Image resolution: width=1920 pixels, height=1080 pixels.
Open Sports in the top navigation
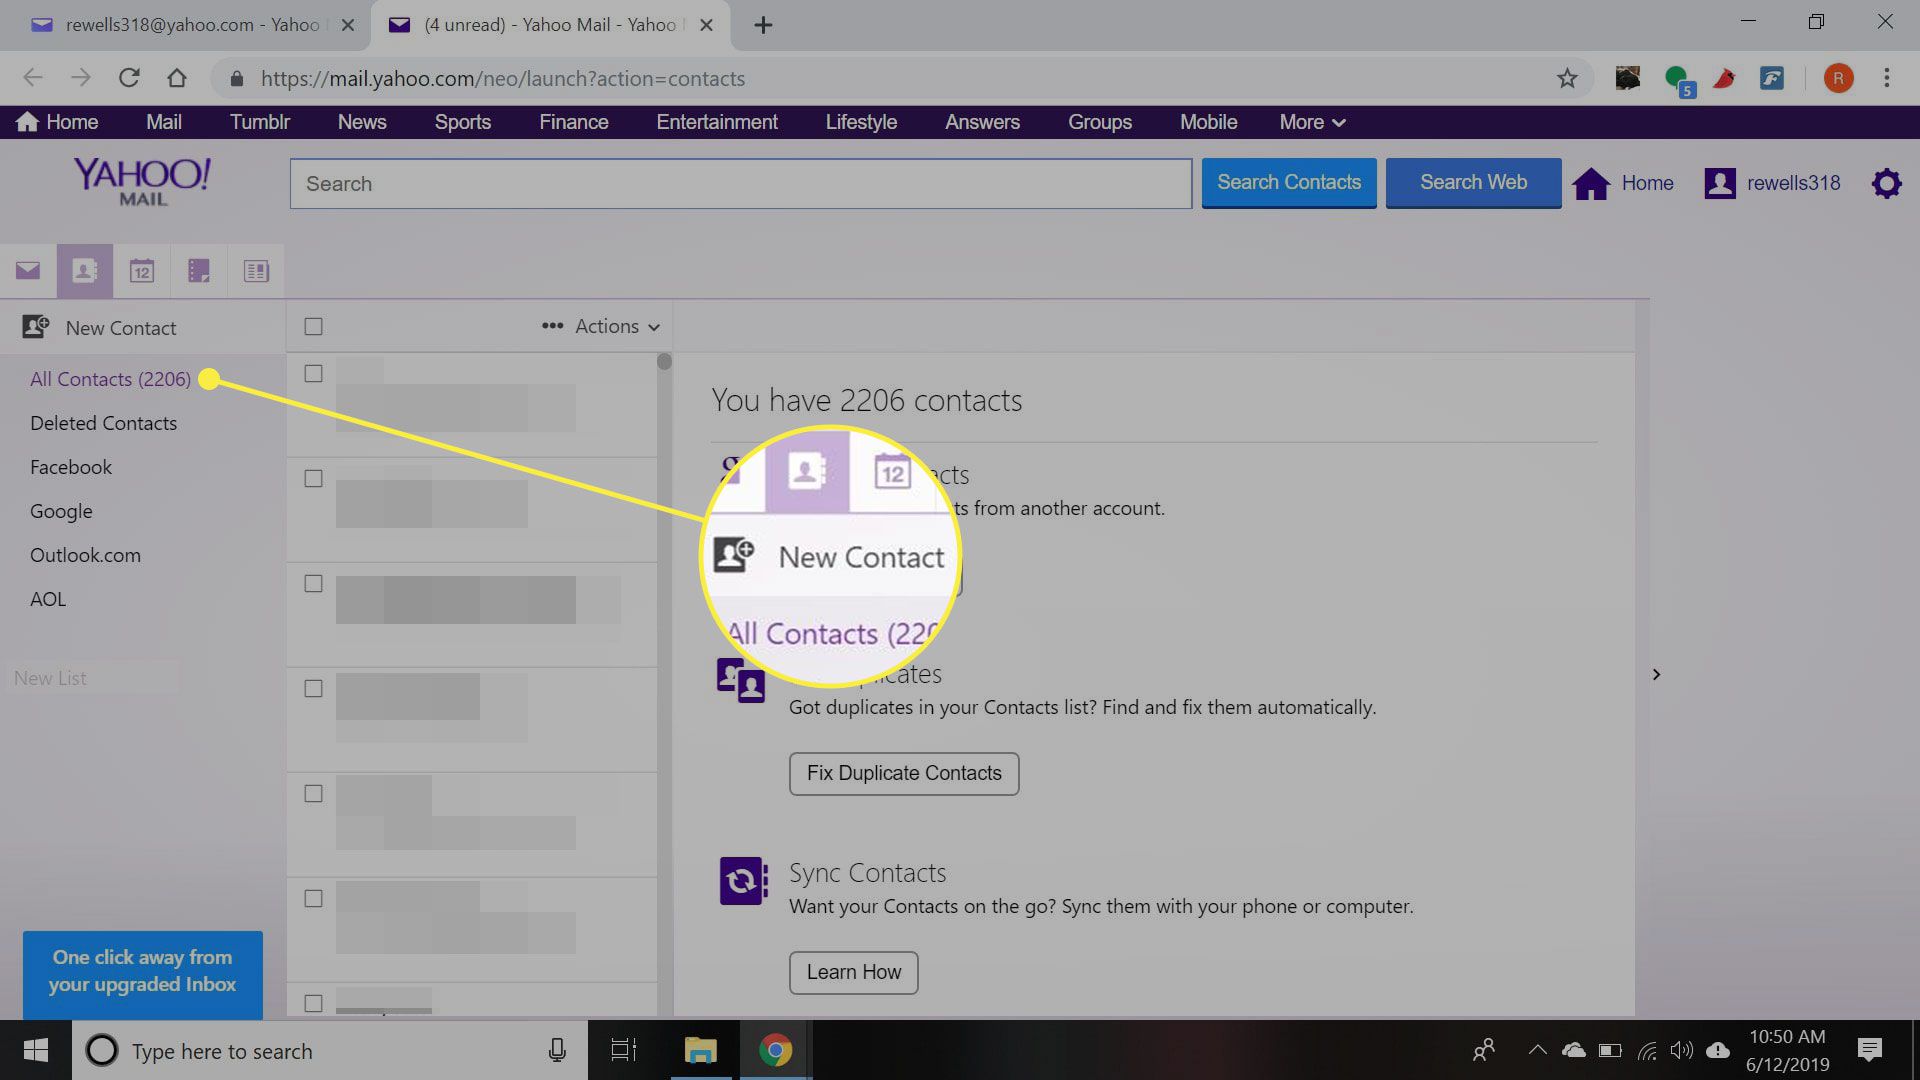[x=462, y=122]
